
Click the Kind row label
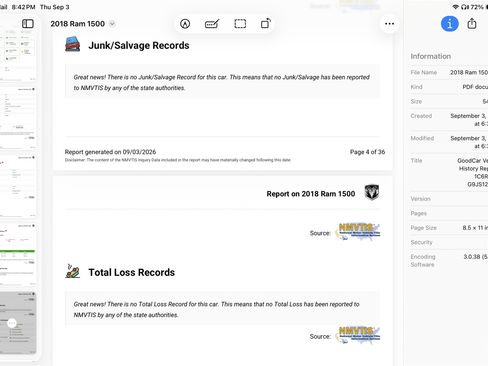(x=416, y=87)
